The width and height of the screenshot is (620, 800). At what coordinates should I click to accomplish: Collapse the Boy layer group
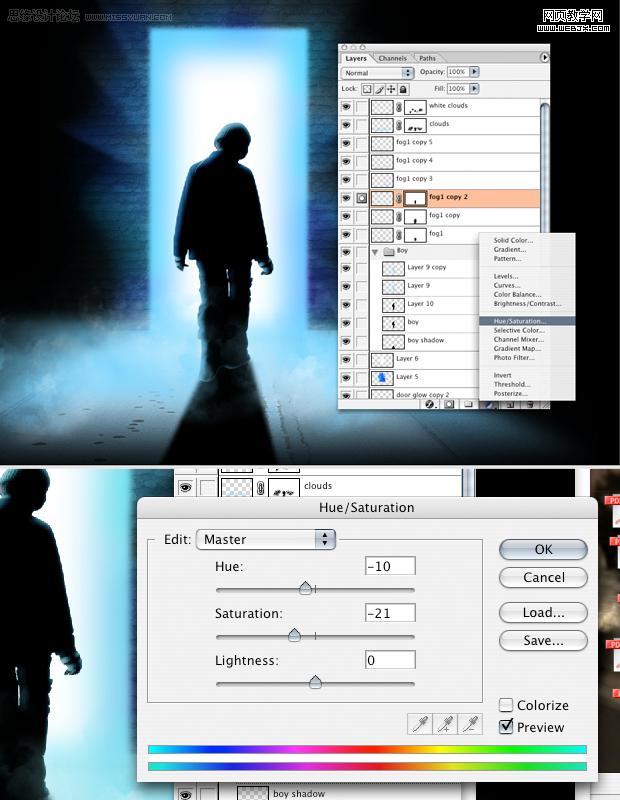(x=375, y=251)
